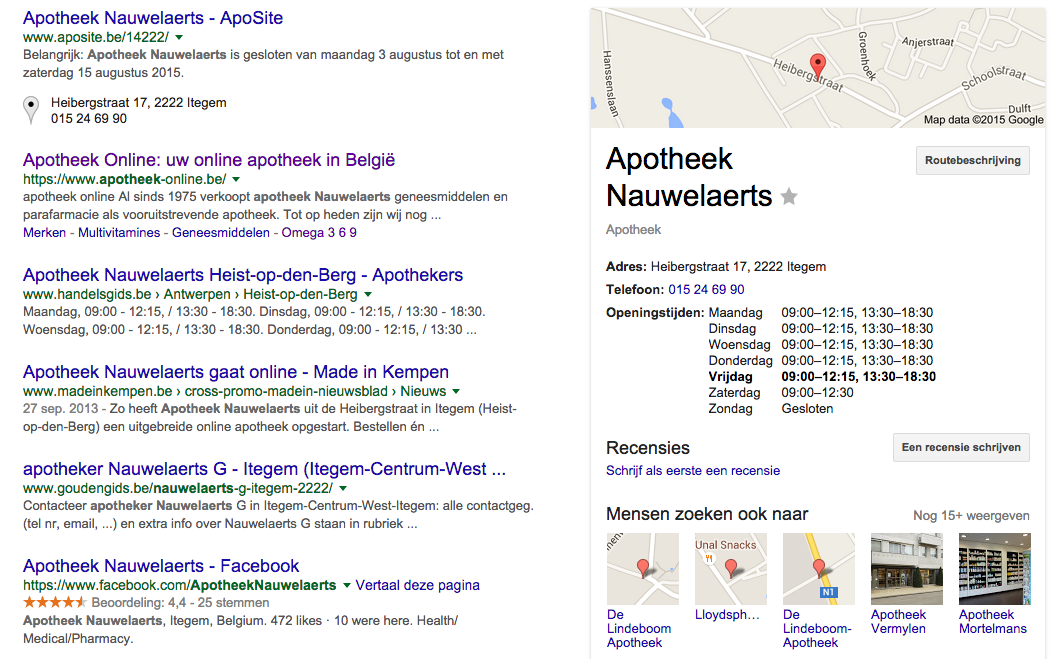Image resolution: width=1060 pixels, height=659 pixels.
Task: Open the Apotheek Mortelmans photo thumbnail
Action: 994,568
